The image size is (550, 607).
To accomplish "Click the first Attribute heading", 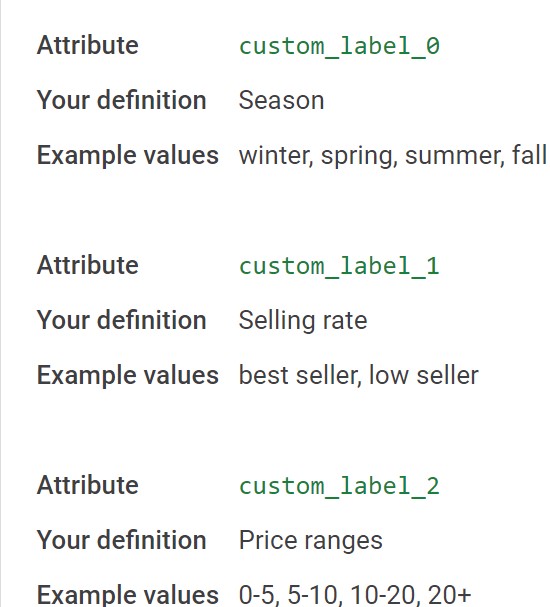I will pyautogui.click(x=87, y=45).
